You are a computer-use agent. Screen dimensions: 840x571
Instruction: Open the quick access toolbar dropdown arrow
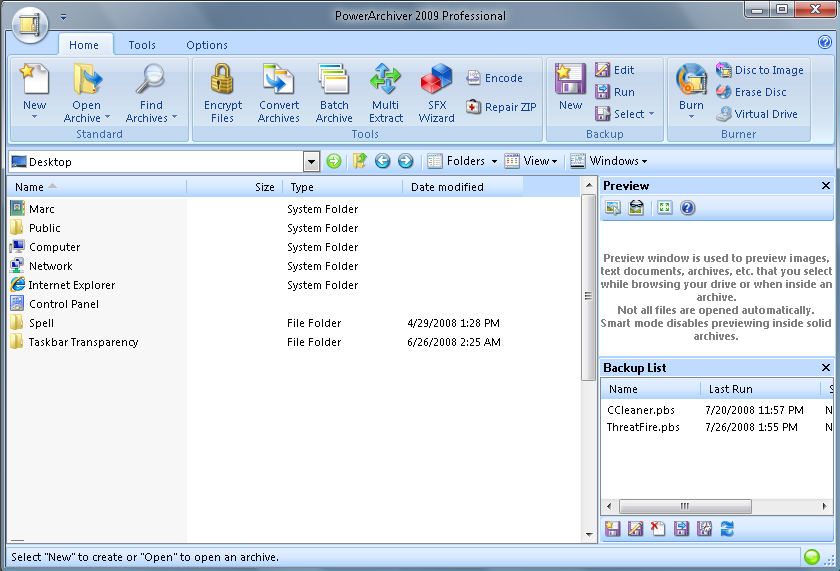coord(63,17)
